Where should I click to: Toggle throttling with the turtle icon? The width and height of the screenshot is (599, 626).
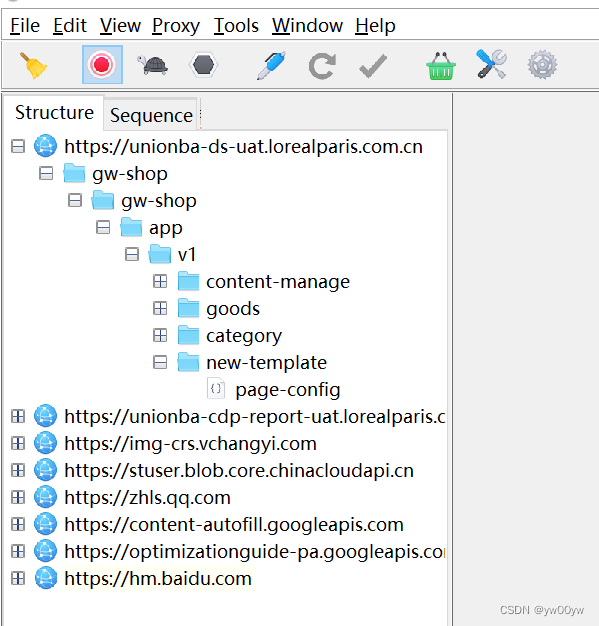coord(153,65)
